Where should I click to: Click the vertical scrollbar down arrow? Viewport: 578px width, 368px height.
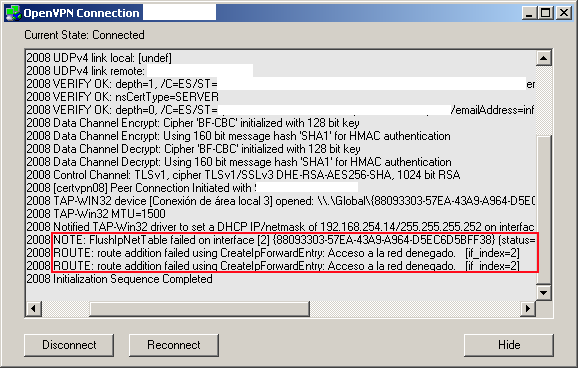click(544, 293)
